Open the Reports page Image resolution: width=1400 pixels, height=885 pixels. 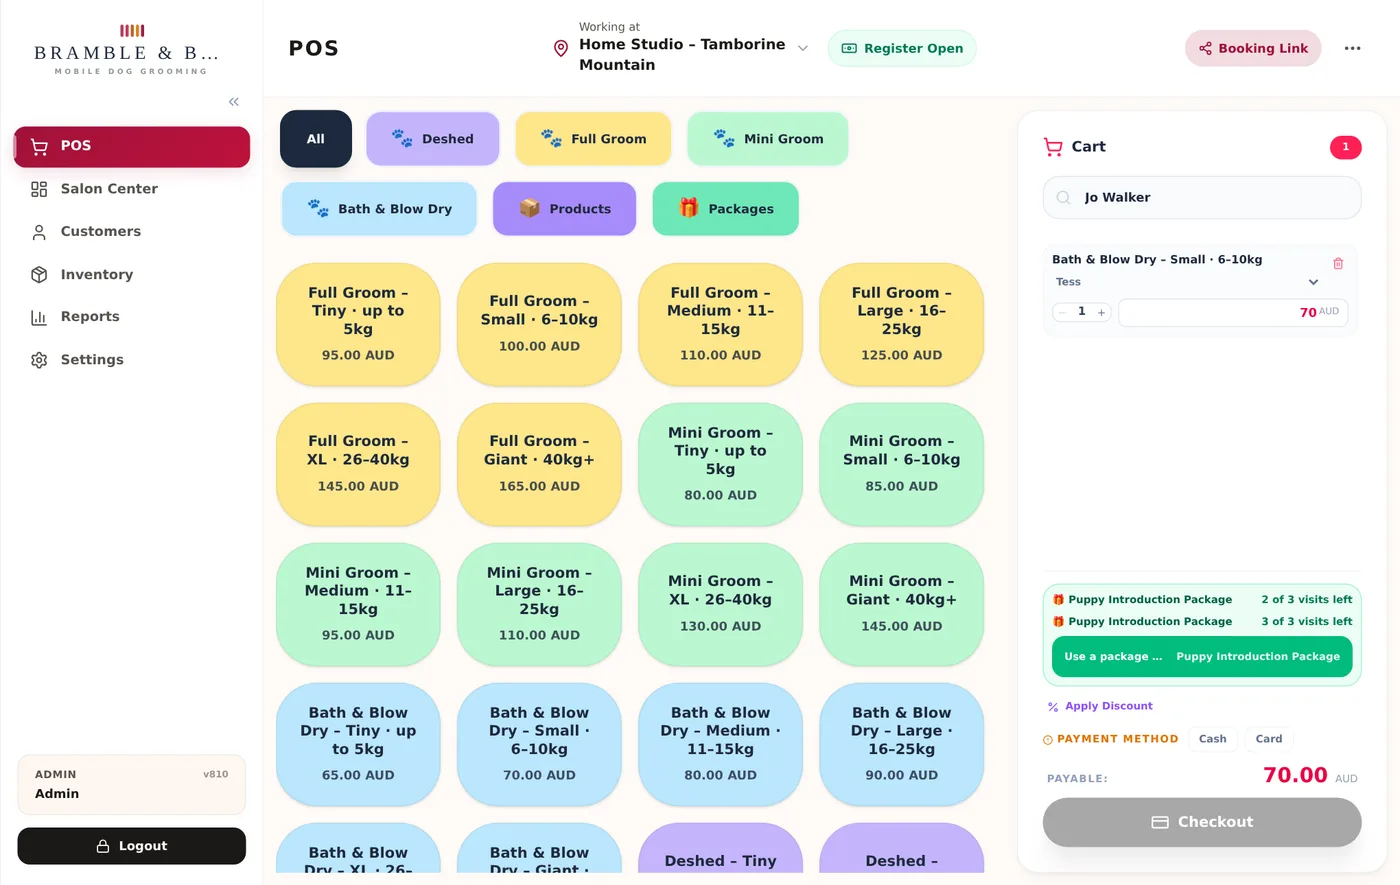[x=132, y=317]
